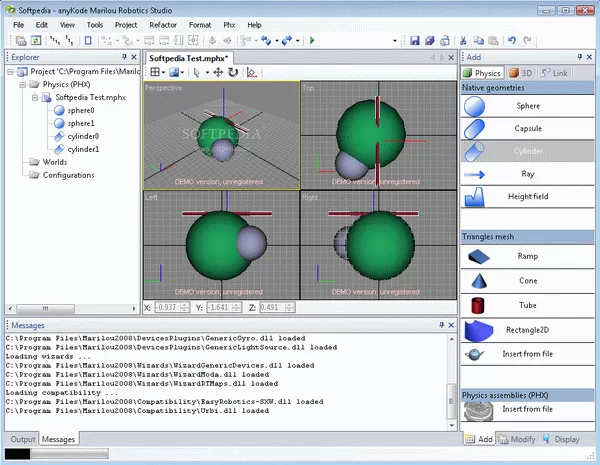Screen dimensions: 600x465
Task: Click the viewport layout grid icon
Action: [x=155, y=72]
